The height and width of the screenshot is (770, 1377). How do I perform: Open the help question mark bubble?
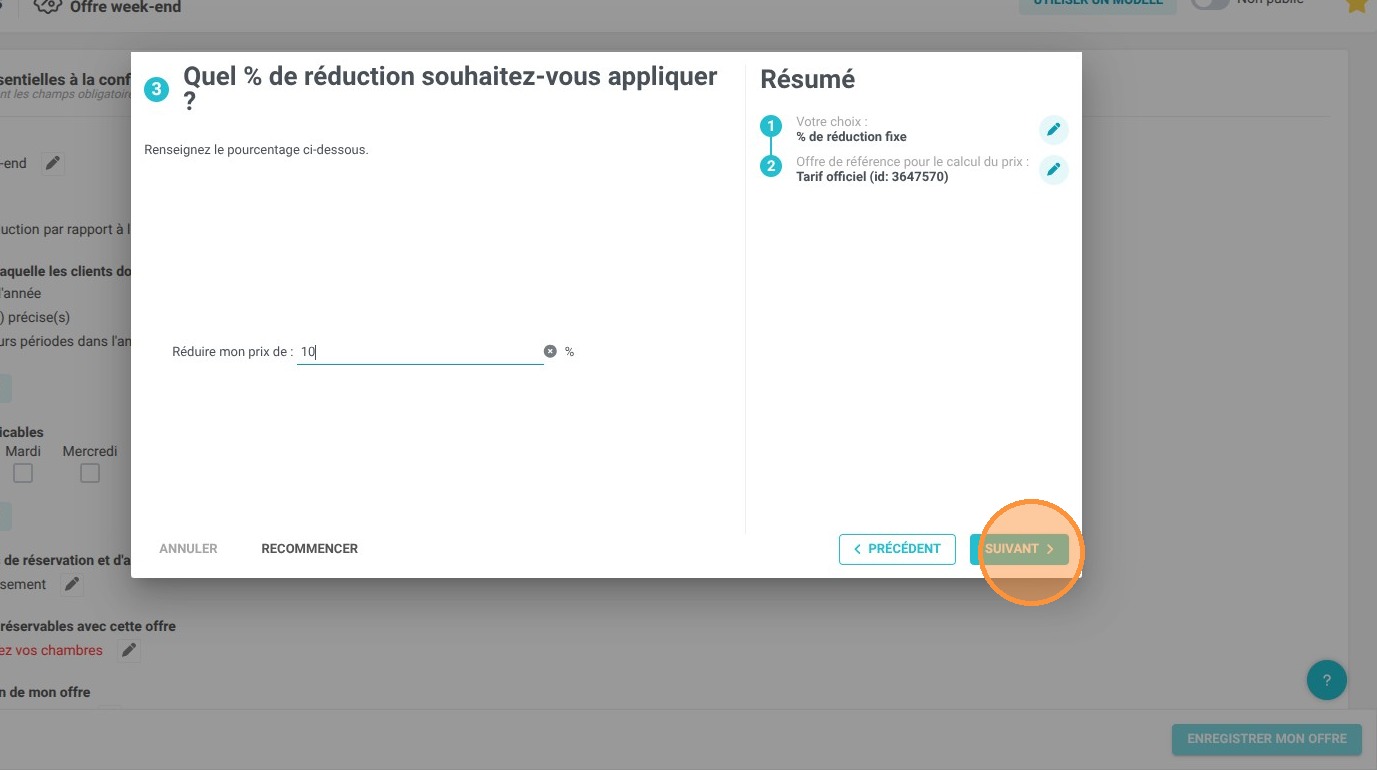coord(1327,680)
